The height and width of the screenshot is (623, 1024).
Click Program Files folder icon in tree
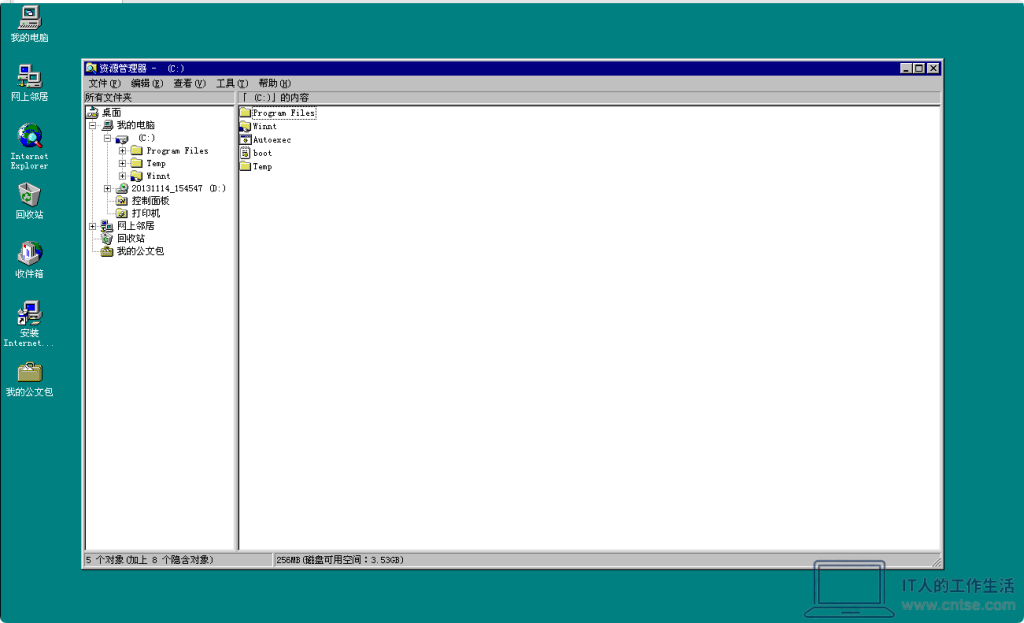136,151
